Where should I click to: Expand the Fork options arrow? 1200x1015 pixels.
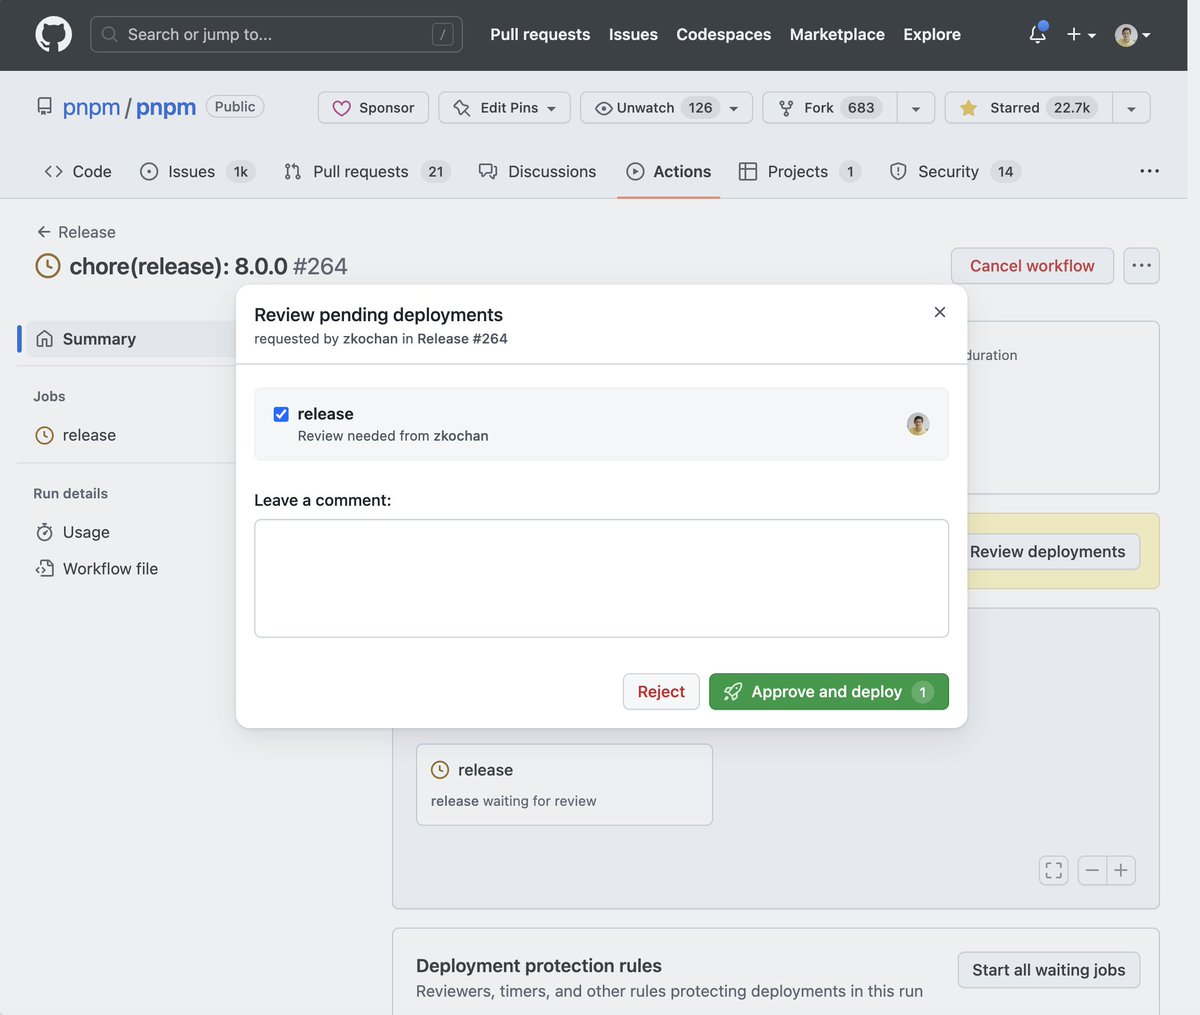[x=916, y=108]
